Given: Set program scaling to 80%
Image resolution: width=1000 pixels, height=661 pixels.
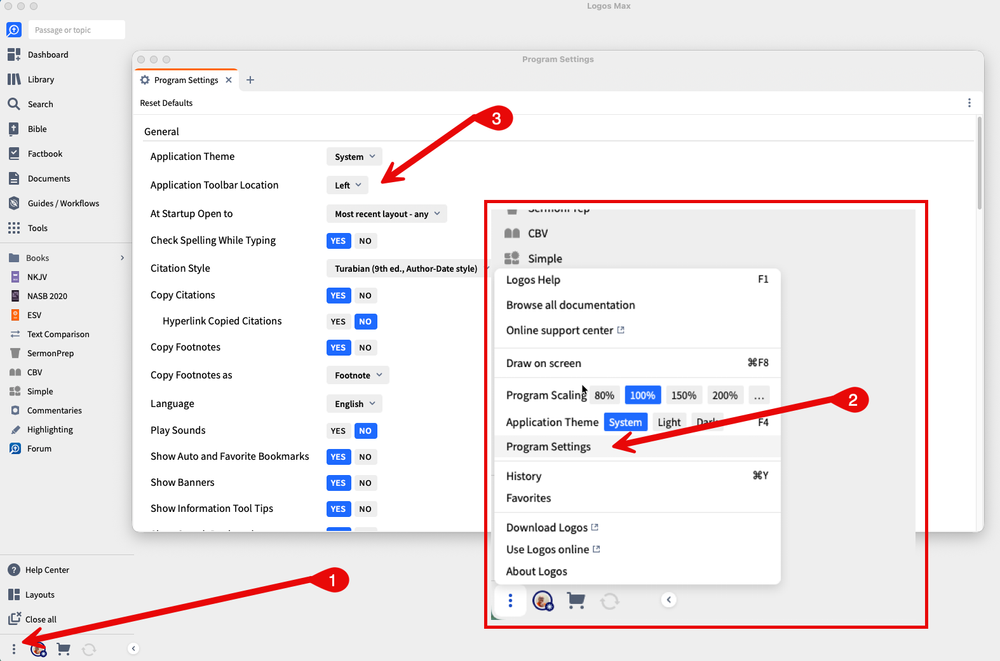Looking at the screenshot, I should pos(604,396).
